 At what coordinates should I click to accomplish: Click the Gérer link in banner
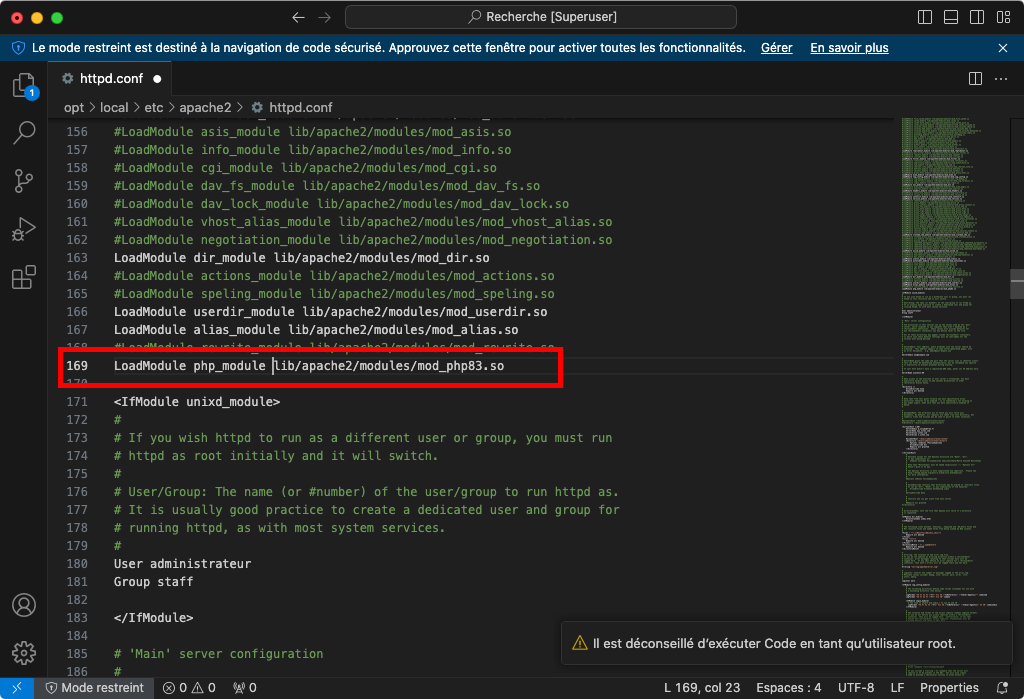pyautogui.click(x=776, y=48)
